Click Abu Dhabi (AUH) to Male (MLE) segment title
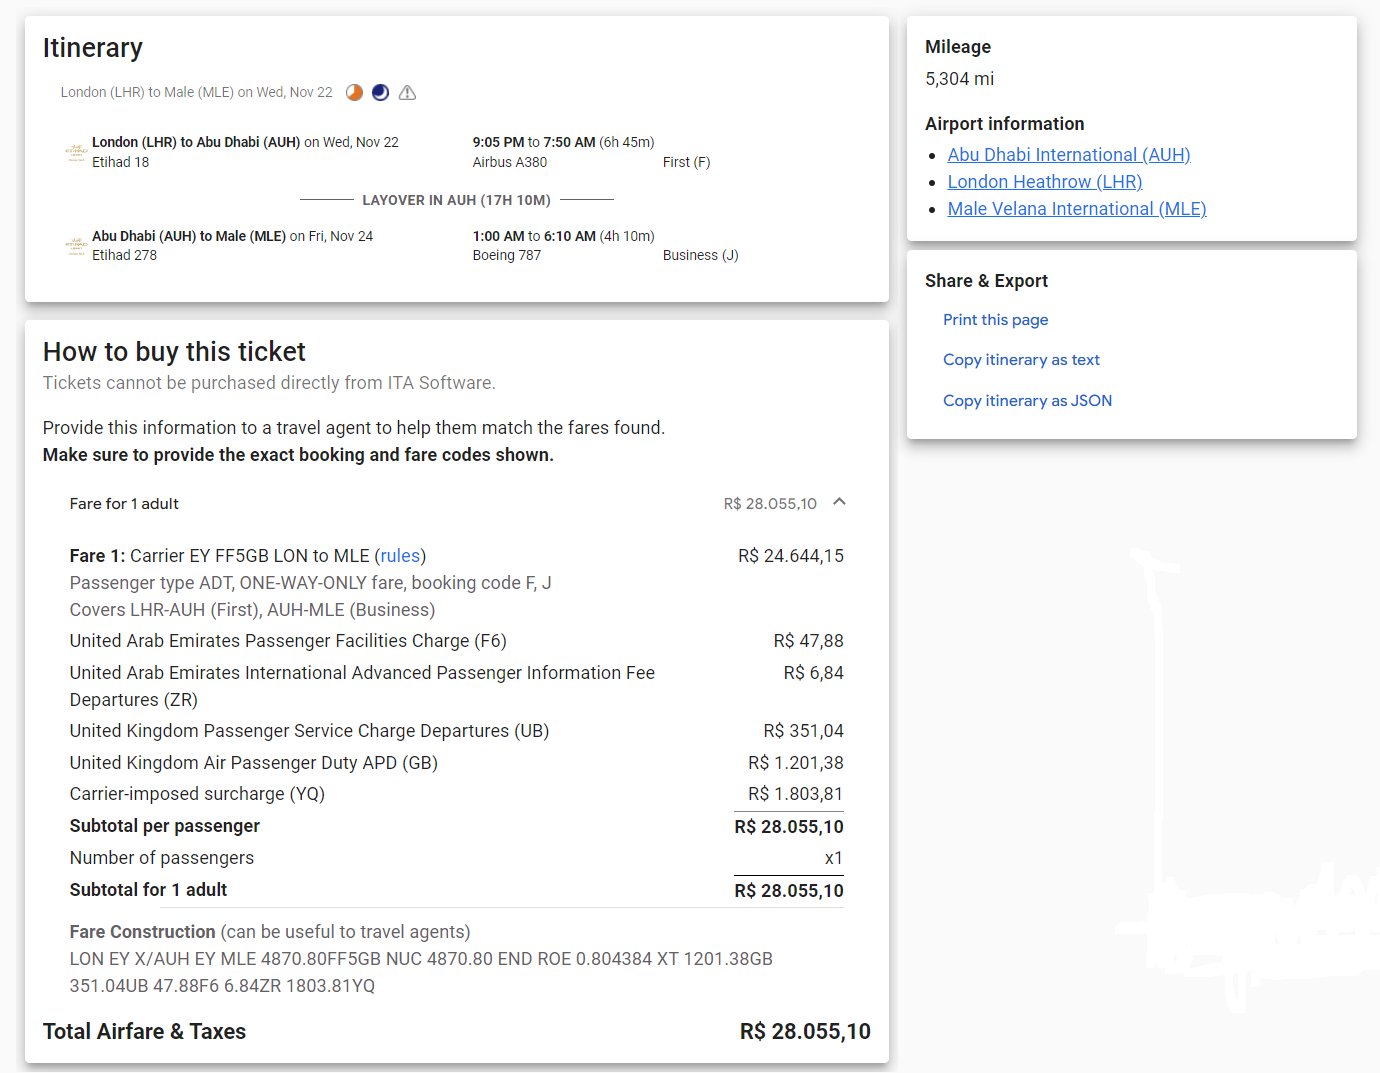 click(189, 236)
